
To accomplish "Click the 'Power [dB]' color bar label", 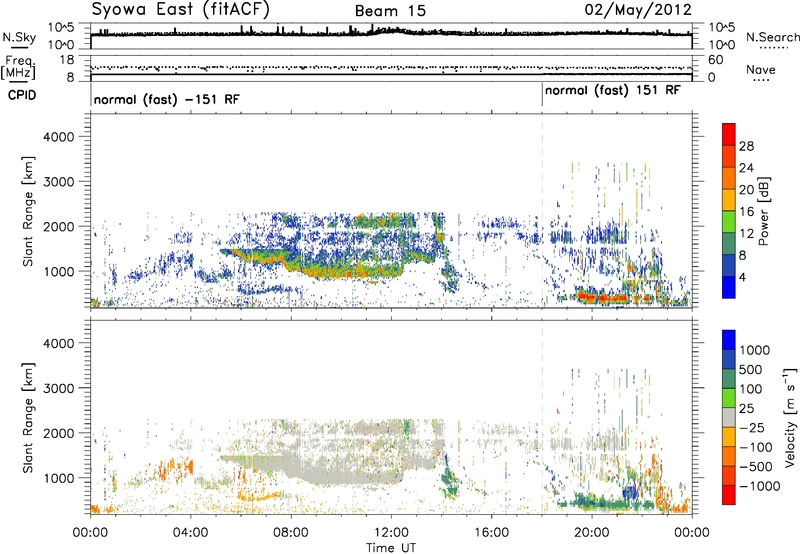I will pos(763,211).
